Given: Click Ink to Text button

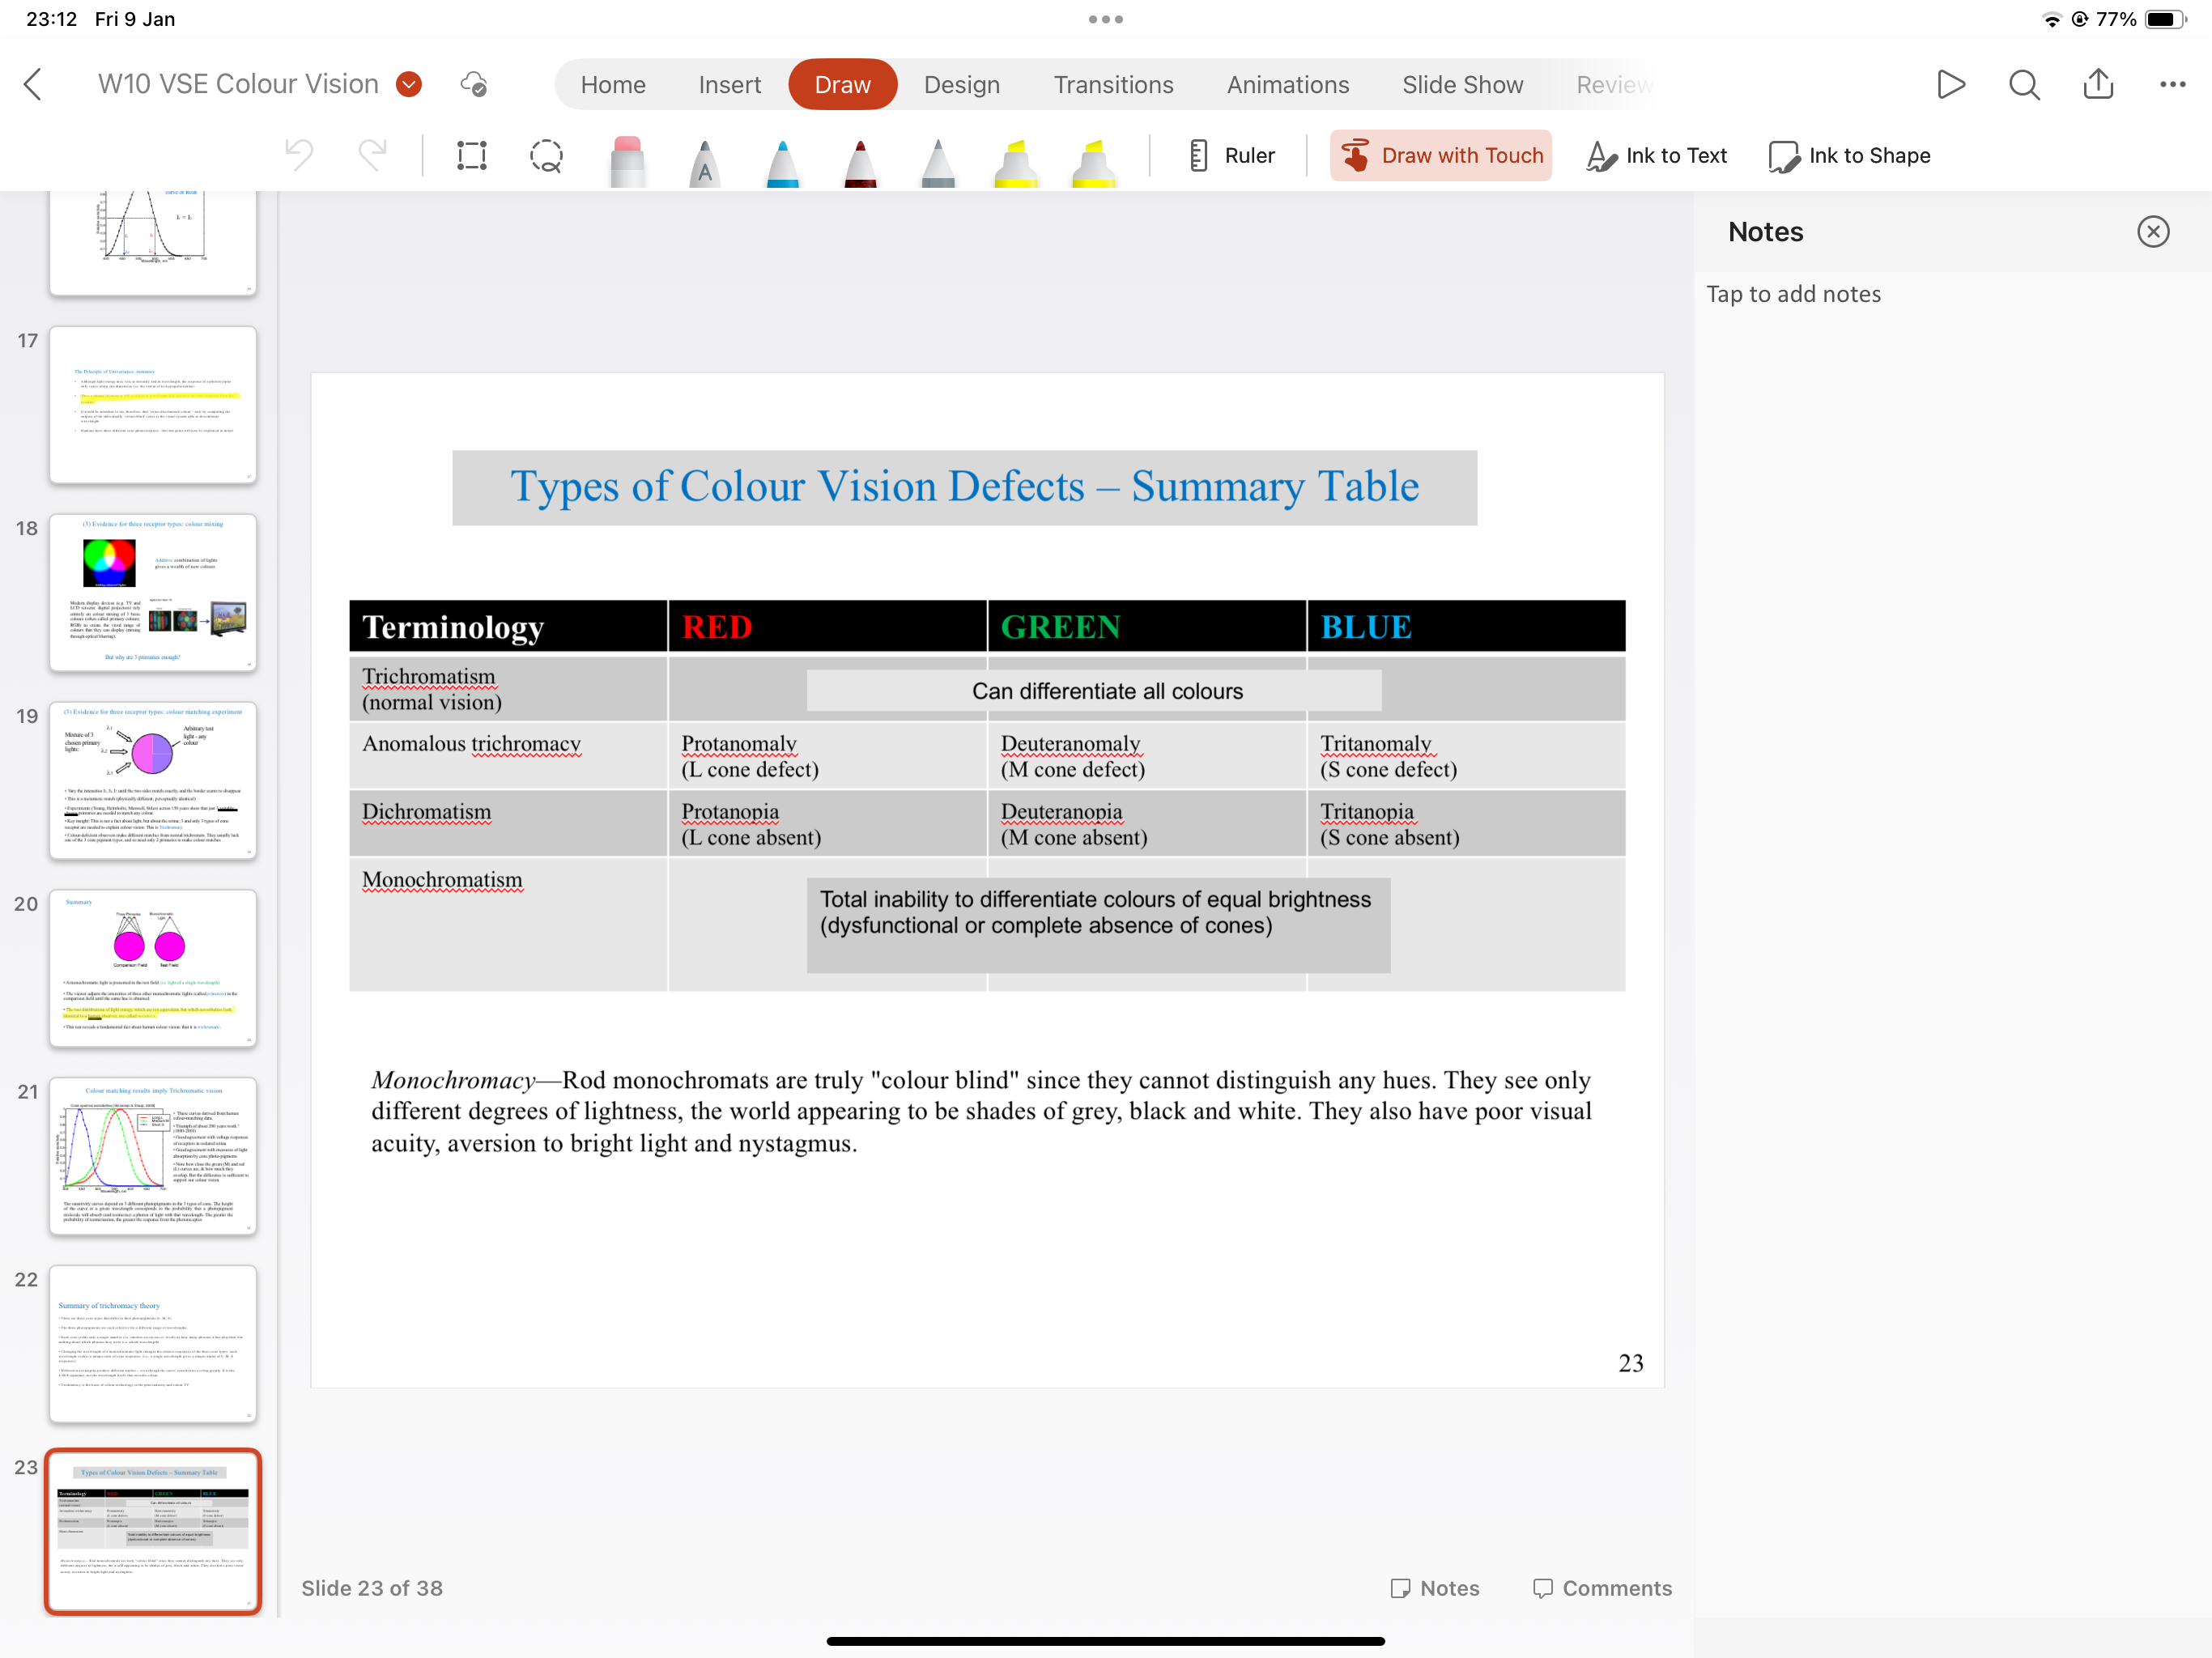Looking at the screenshot, I should [1656, 156].
